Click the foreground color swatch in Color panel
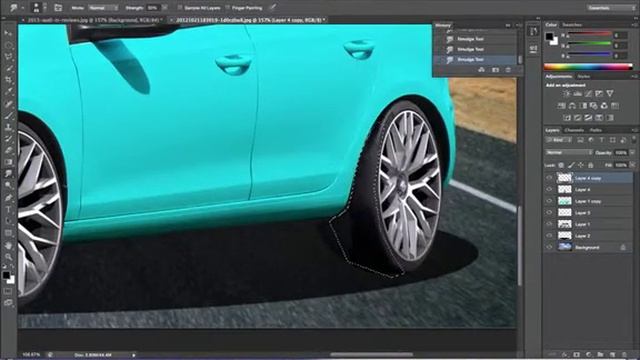Image resolution: width=640 pixels, height=360 pixels. pos(549,36)
